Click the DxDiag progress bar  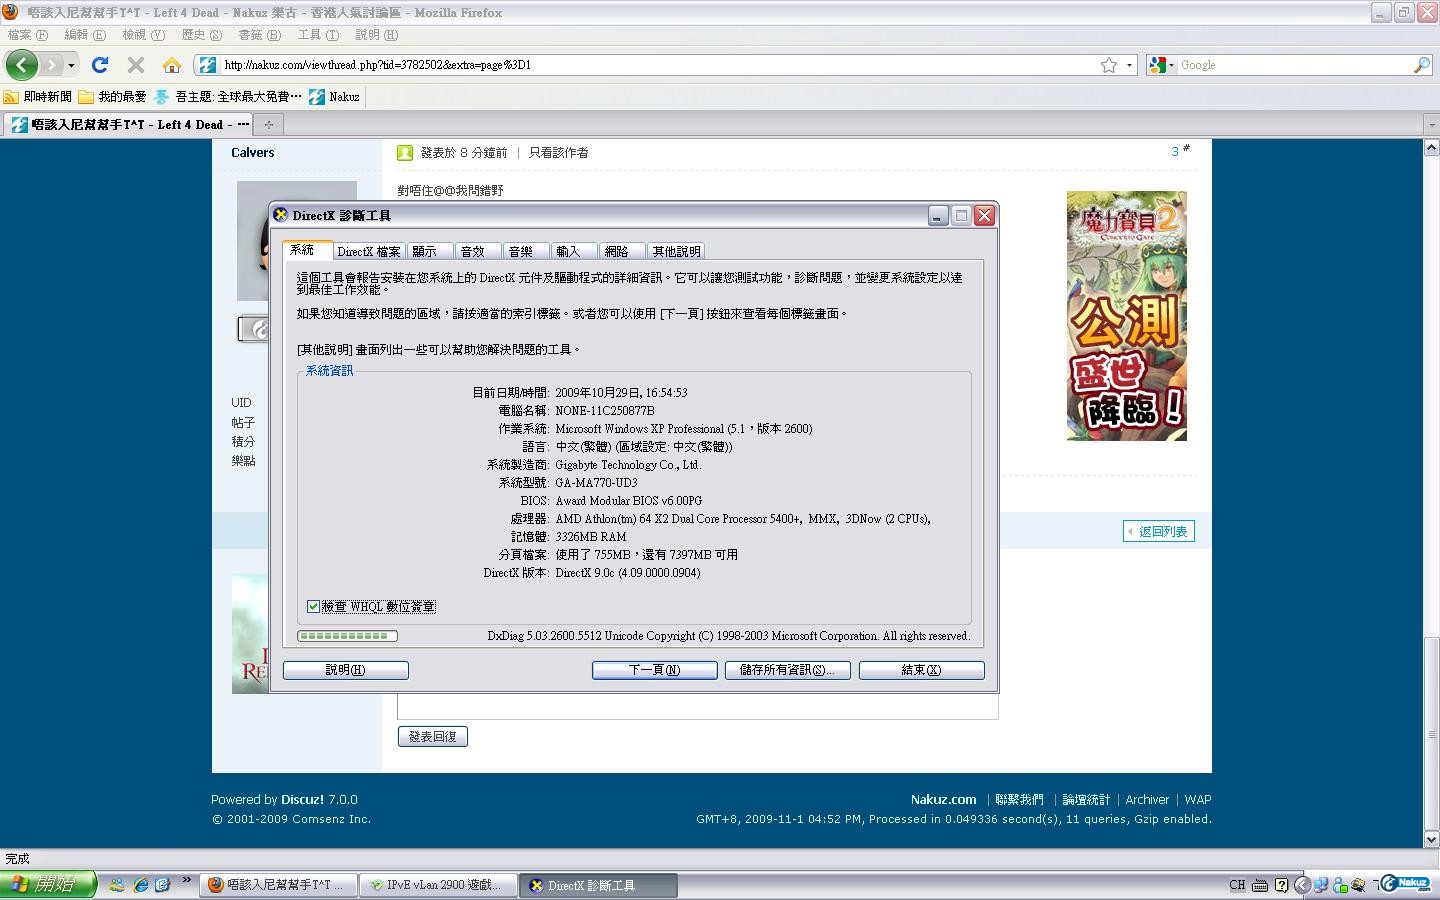(x=347, y=636)
